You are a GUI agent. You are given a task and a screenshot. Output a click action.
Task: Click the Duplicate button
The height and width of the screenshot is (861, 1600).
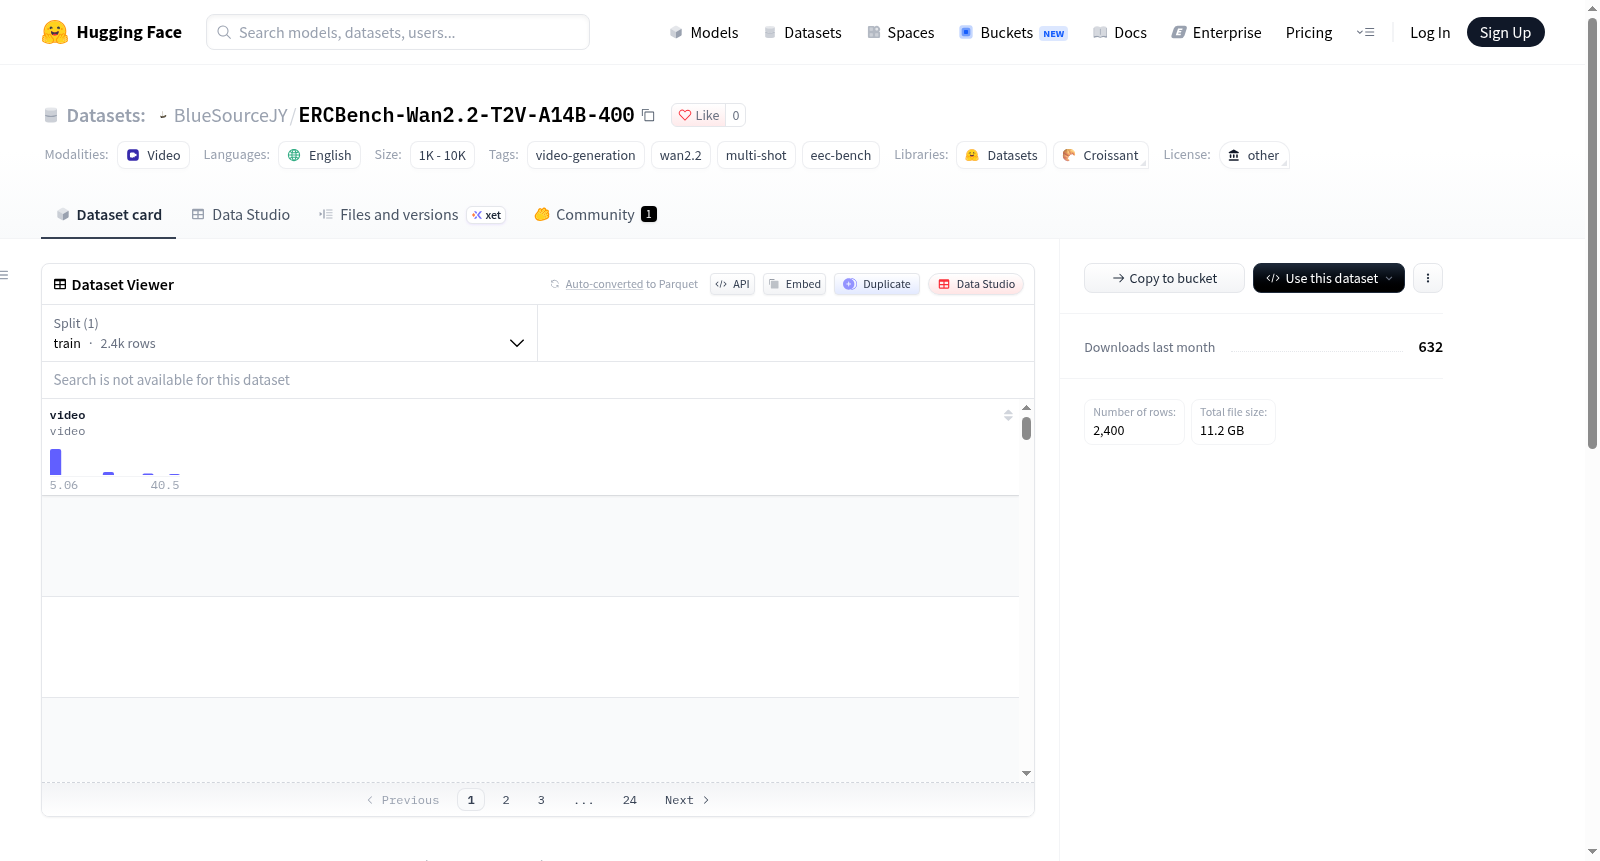[877, 284]
